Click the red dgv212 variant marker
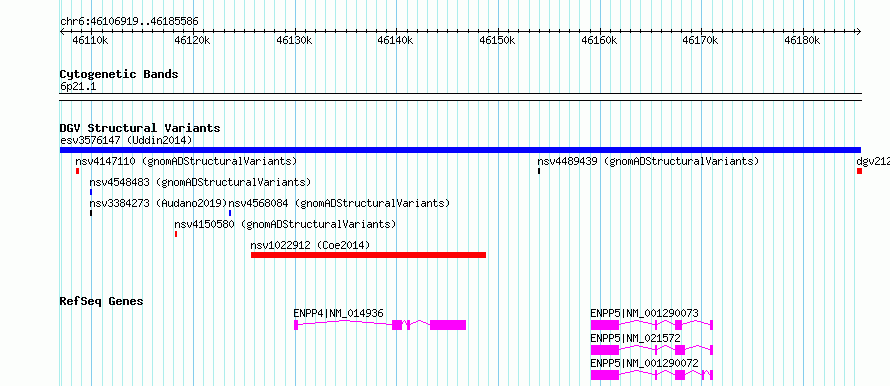 859,171
